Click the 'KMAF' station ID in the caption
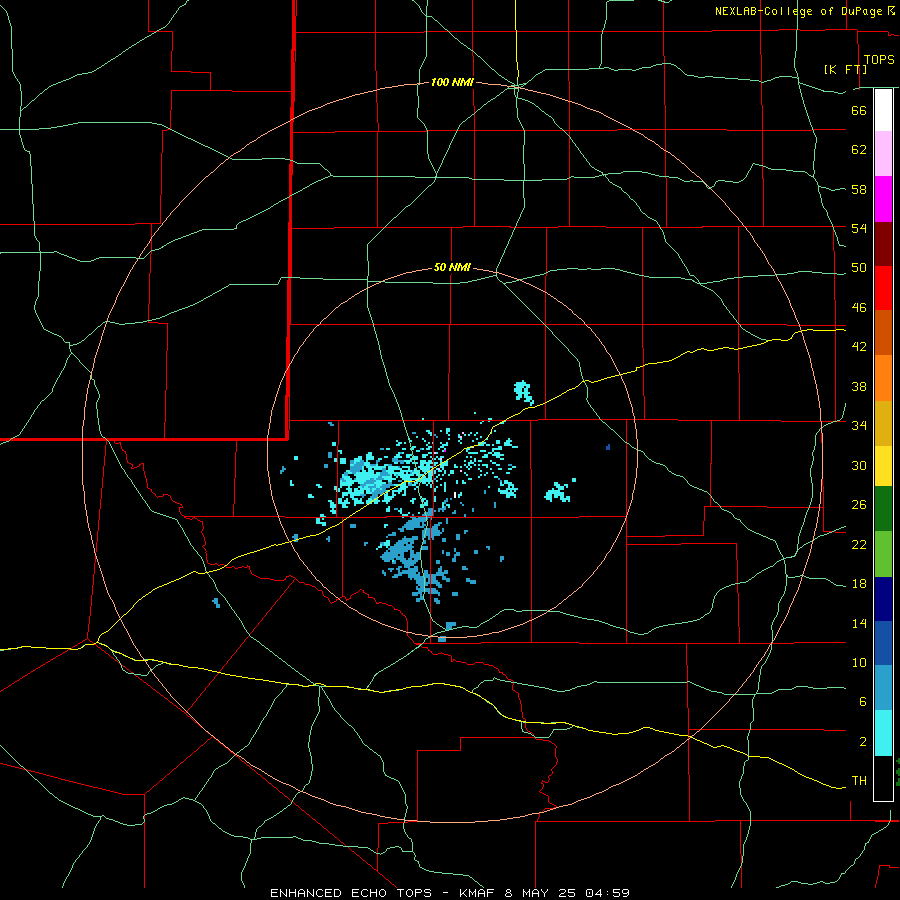The width and height of the screenshot is (900, 900). click(477, 893)
